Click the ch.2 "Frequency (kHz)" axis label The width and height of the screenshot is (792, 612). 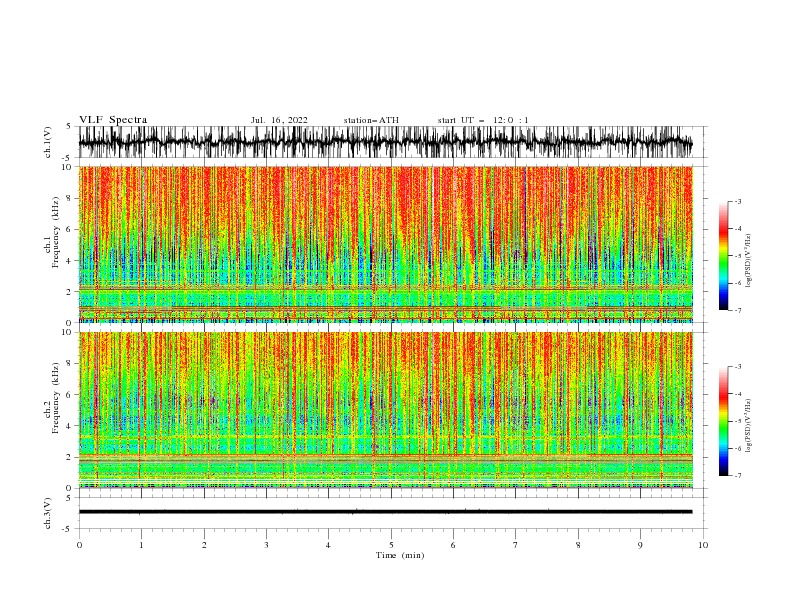click(55, 398)
